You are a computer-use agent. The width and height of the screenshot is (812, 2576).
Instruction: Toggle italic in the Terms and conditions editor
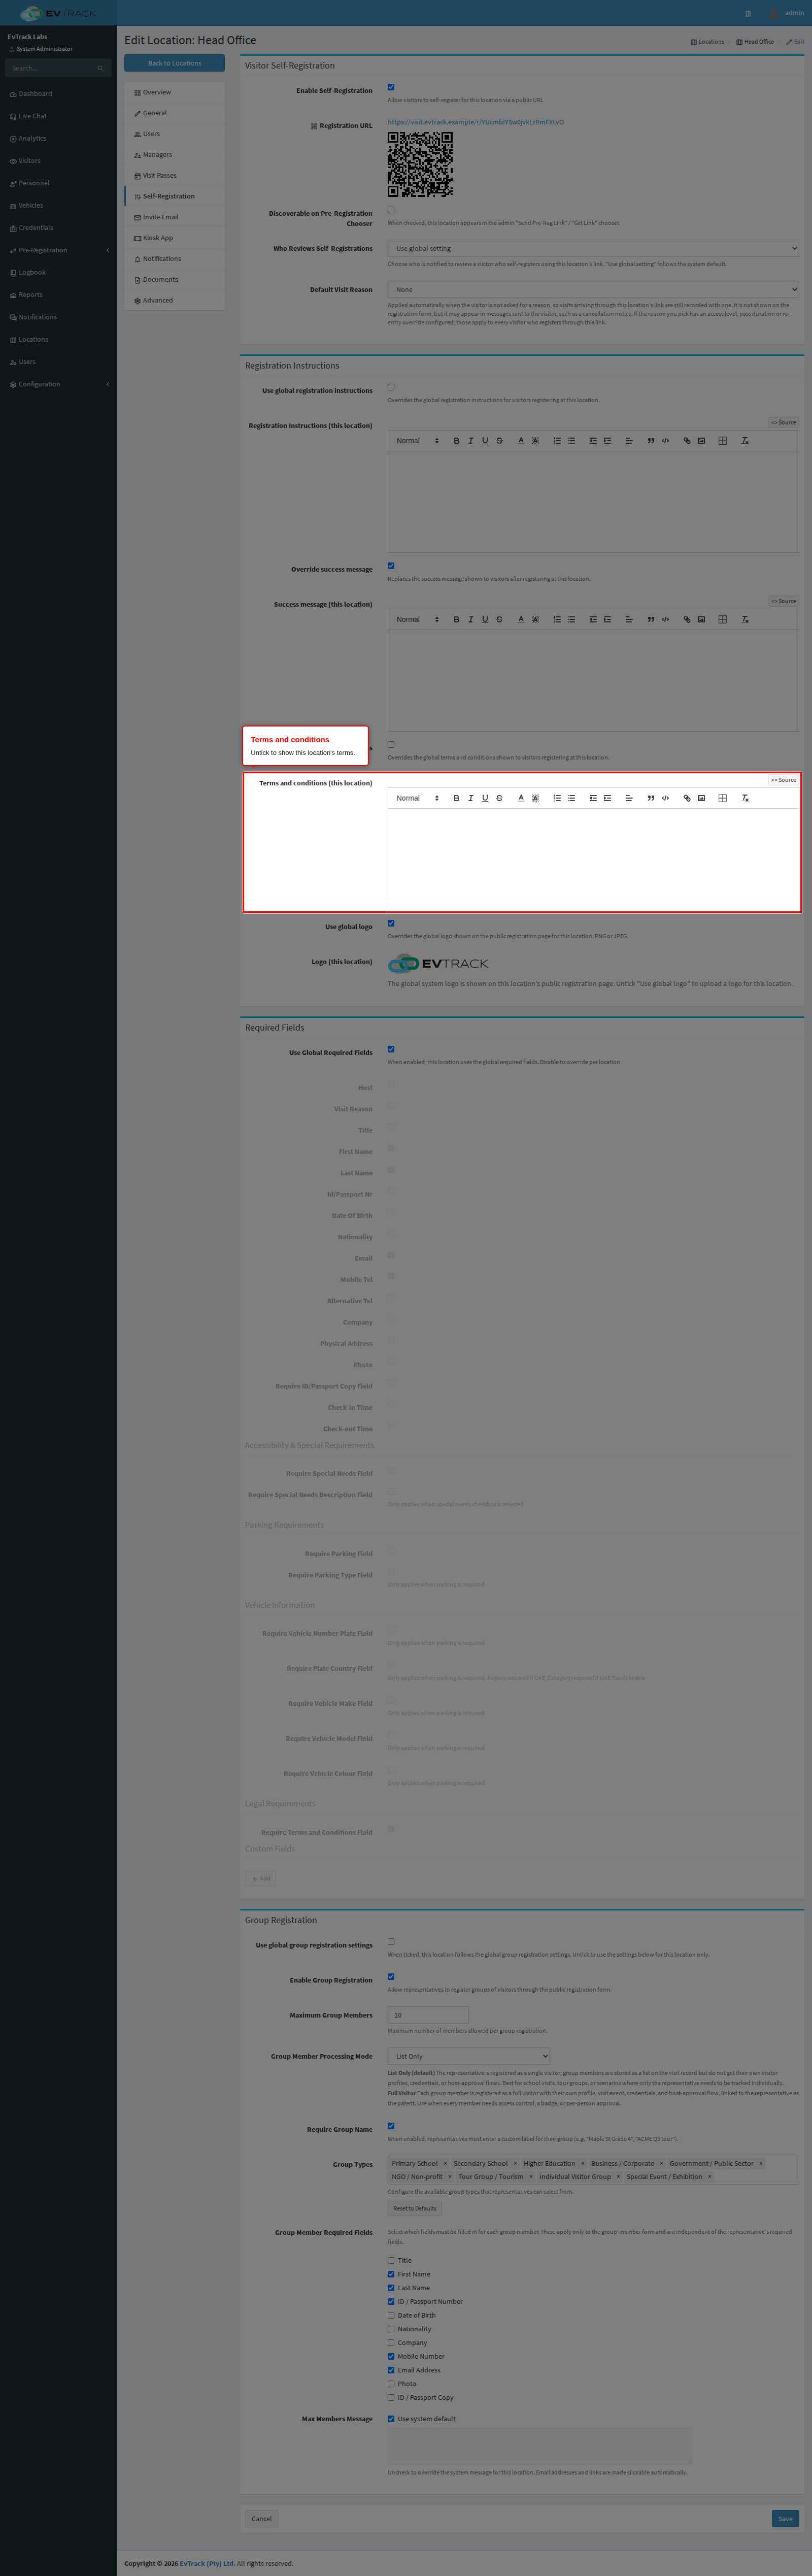coord(471,798)
